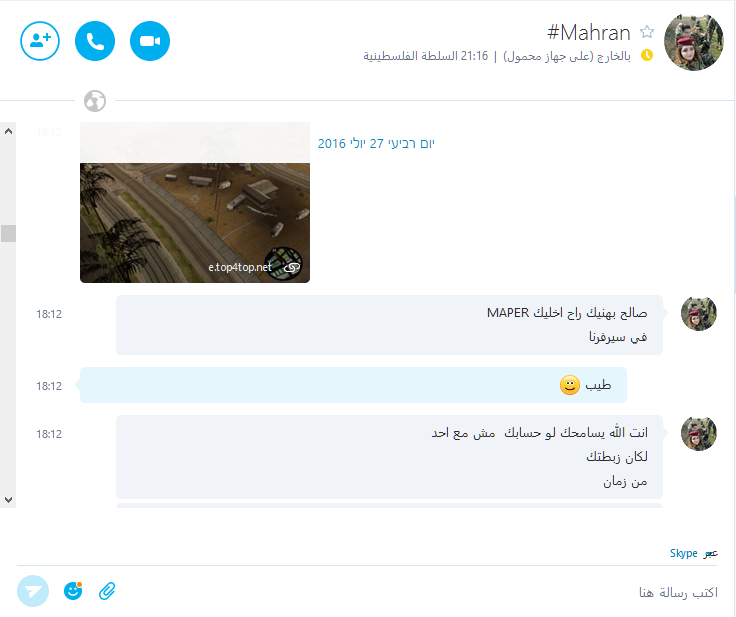Click the scrollbar down arrow
This screenshot has width=736, height=617.
(8, 500)
